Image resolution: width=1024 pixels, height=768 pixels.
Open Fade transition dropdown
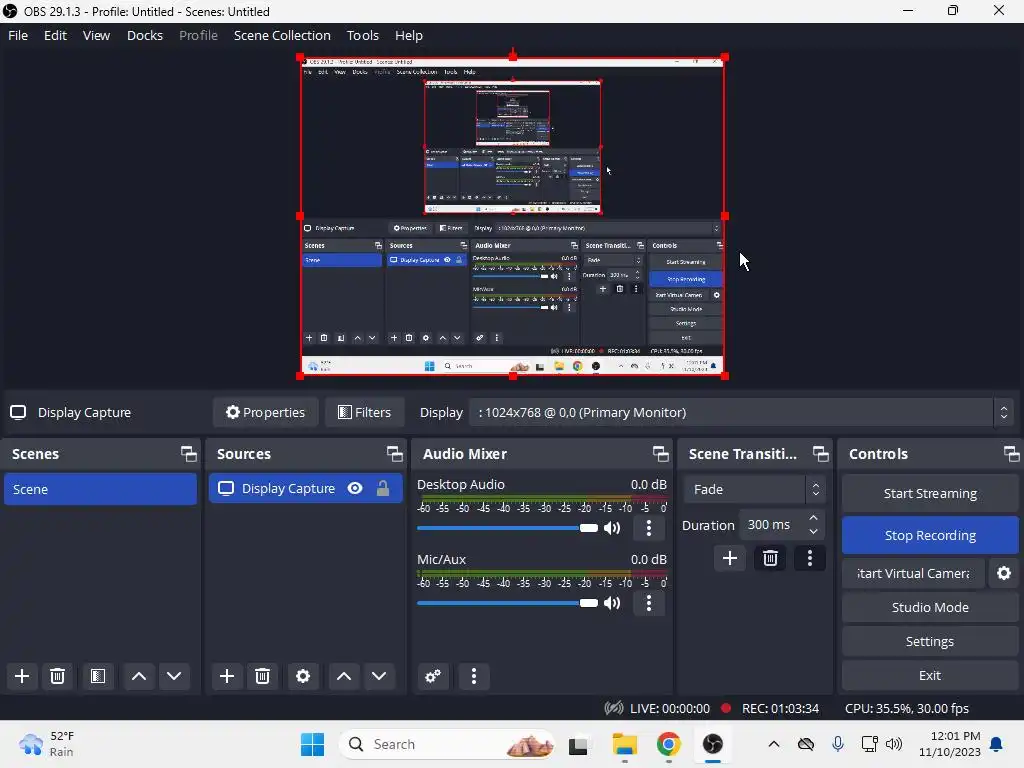point(754,489)
